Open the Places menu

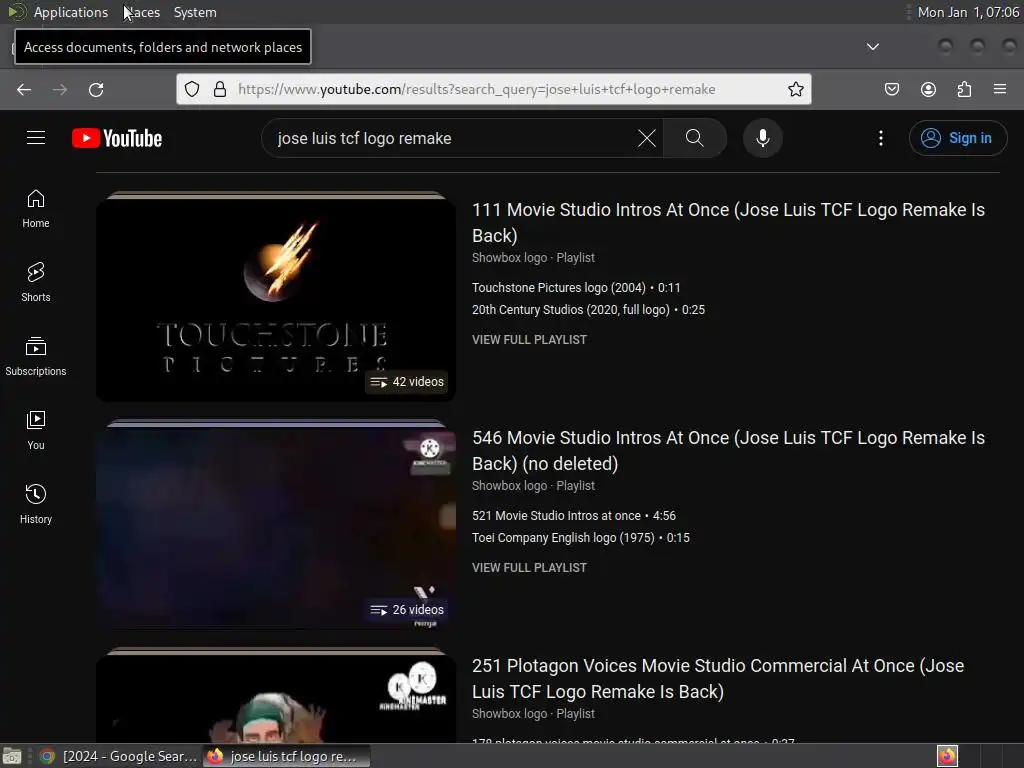142,12
